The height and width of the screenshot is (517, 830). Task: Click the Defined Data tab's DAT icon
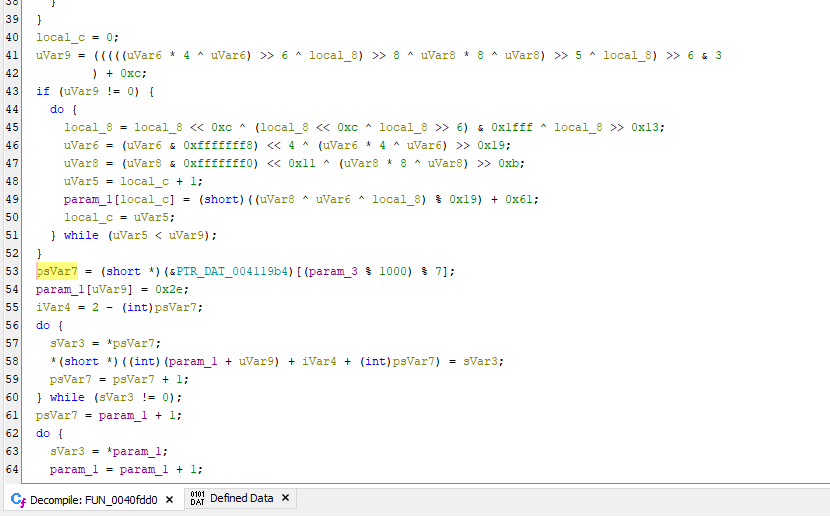pyautogui.click(x=197, y=498)
